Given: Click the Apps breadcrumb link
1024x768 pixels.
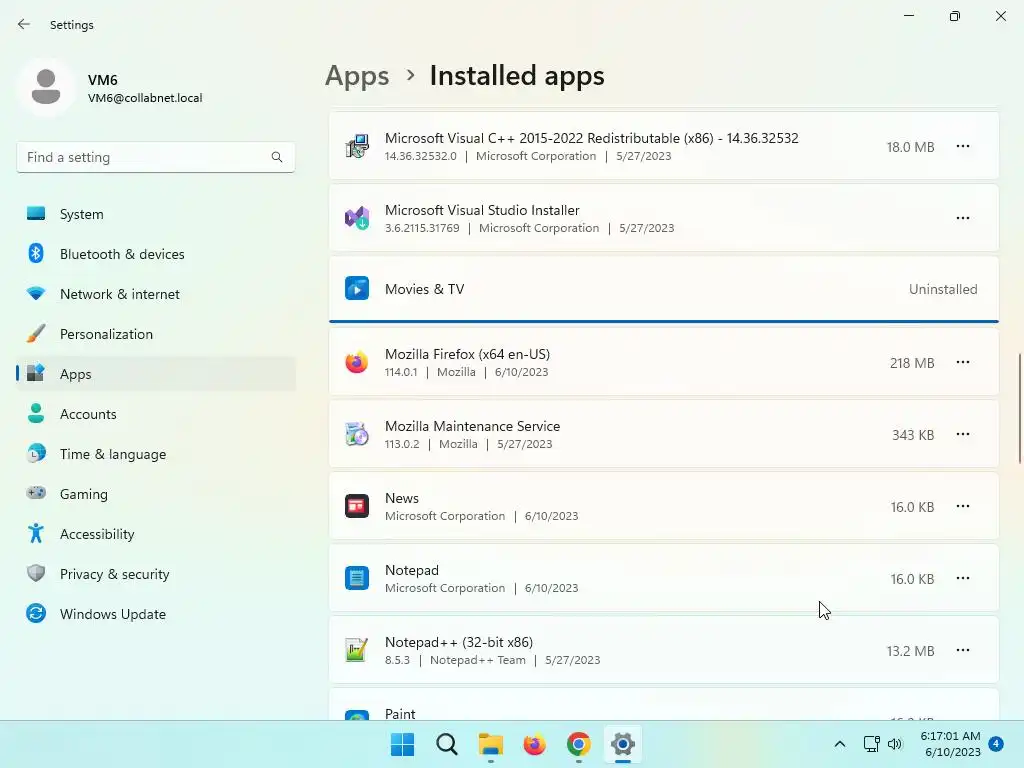Looking at the screenshot, I should [357, 76].
